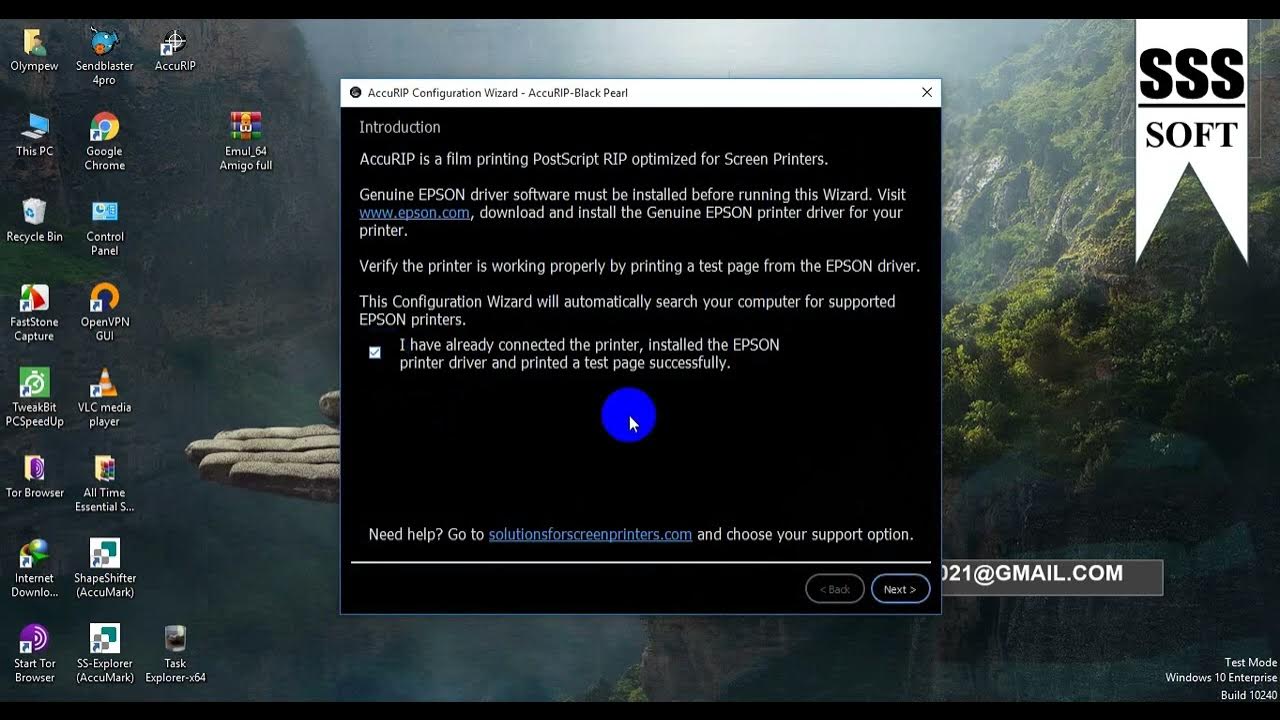Select the OpenVPN GUI desktop icon
This screenshot has width=1280, height=720.
pos(104,313)
